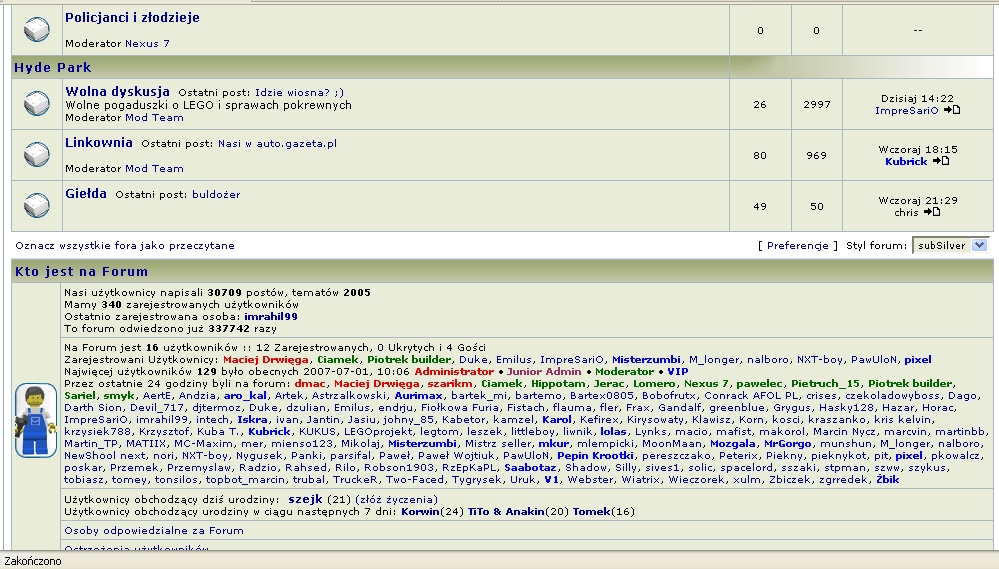Open aro_kal profile link
This screenshot has height=569, width=999.
[245, 396]
